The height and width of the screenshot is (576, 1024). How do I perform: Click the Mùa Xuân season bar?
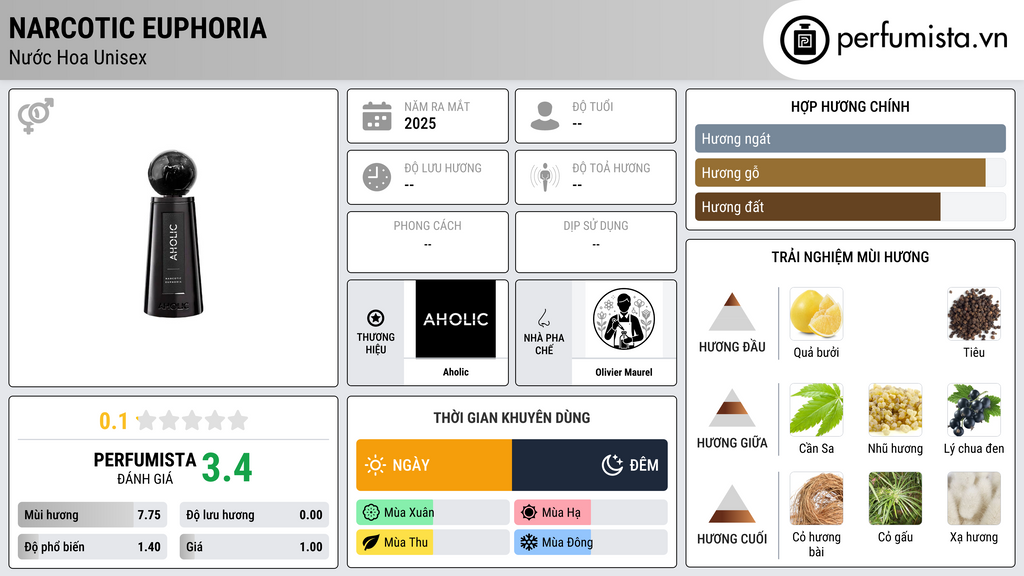433,513
